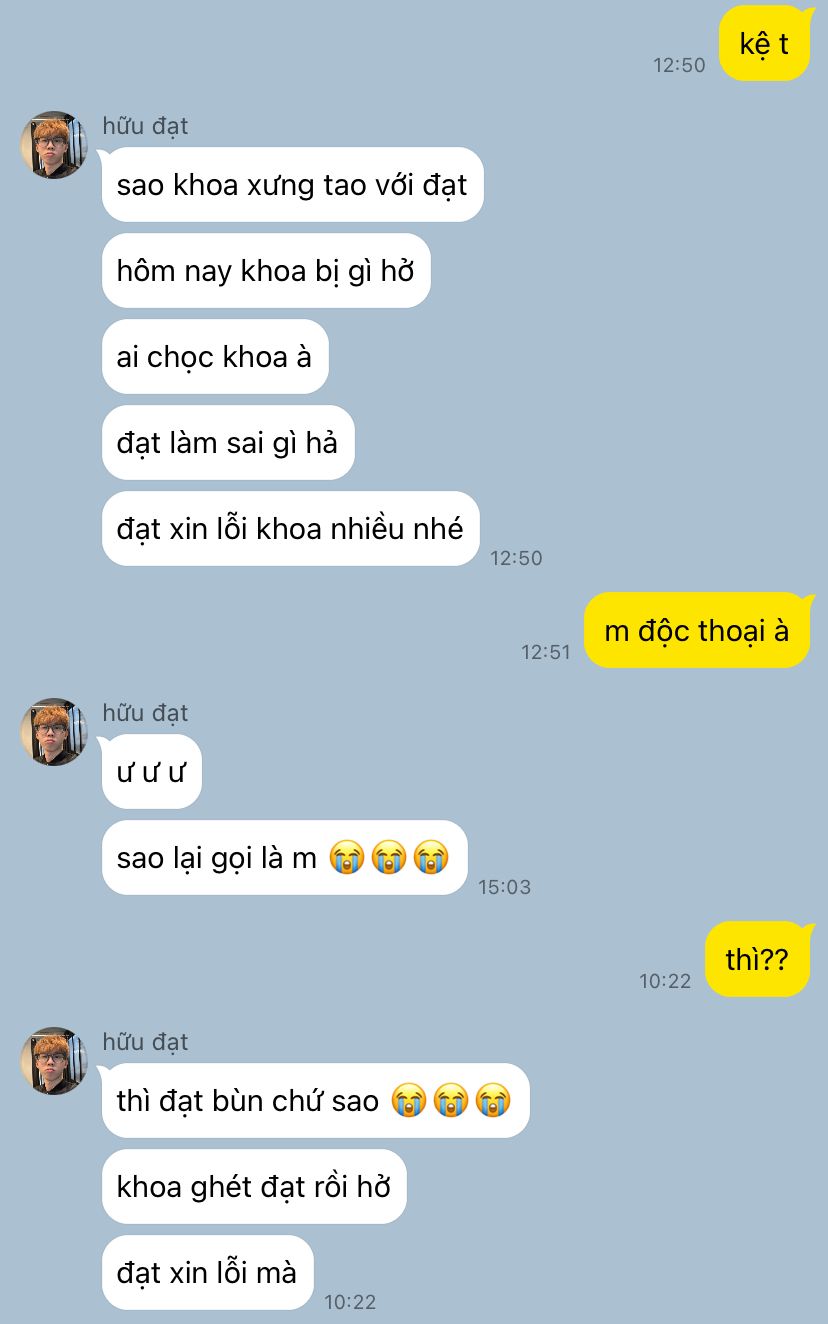
Task: Tap the 15:03 timestamp
Action: 505,886
